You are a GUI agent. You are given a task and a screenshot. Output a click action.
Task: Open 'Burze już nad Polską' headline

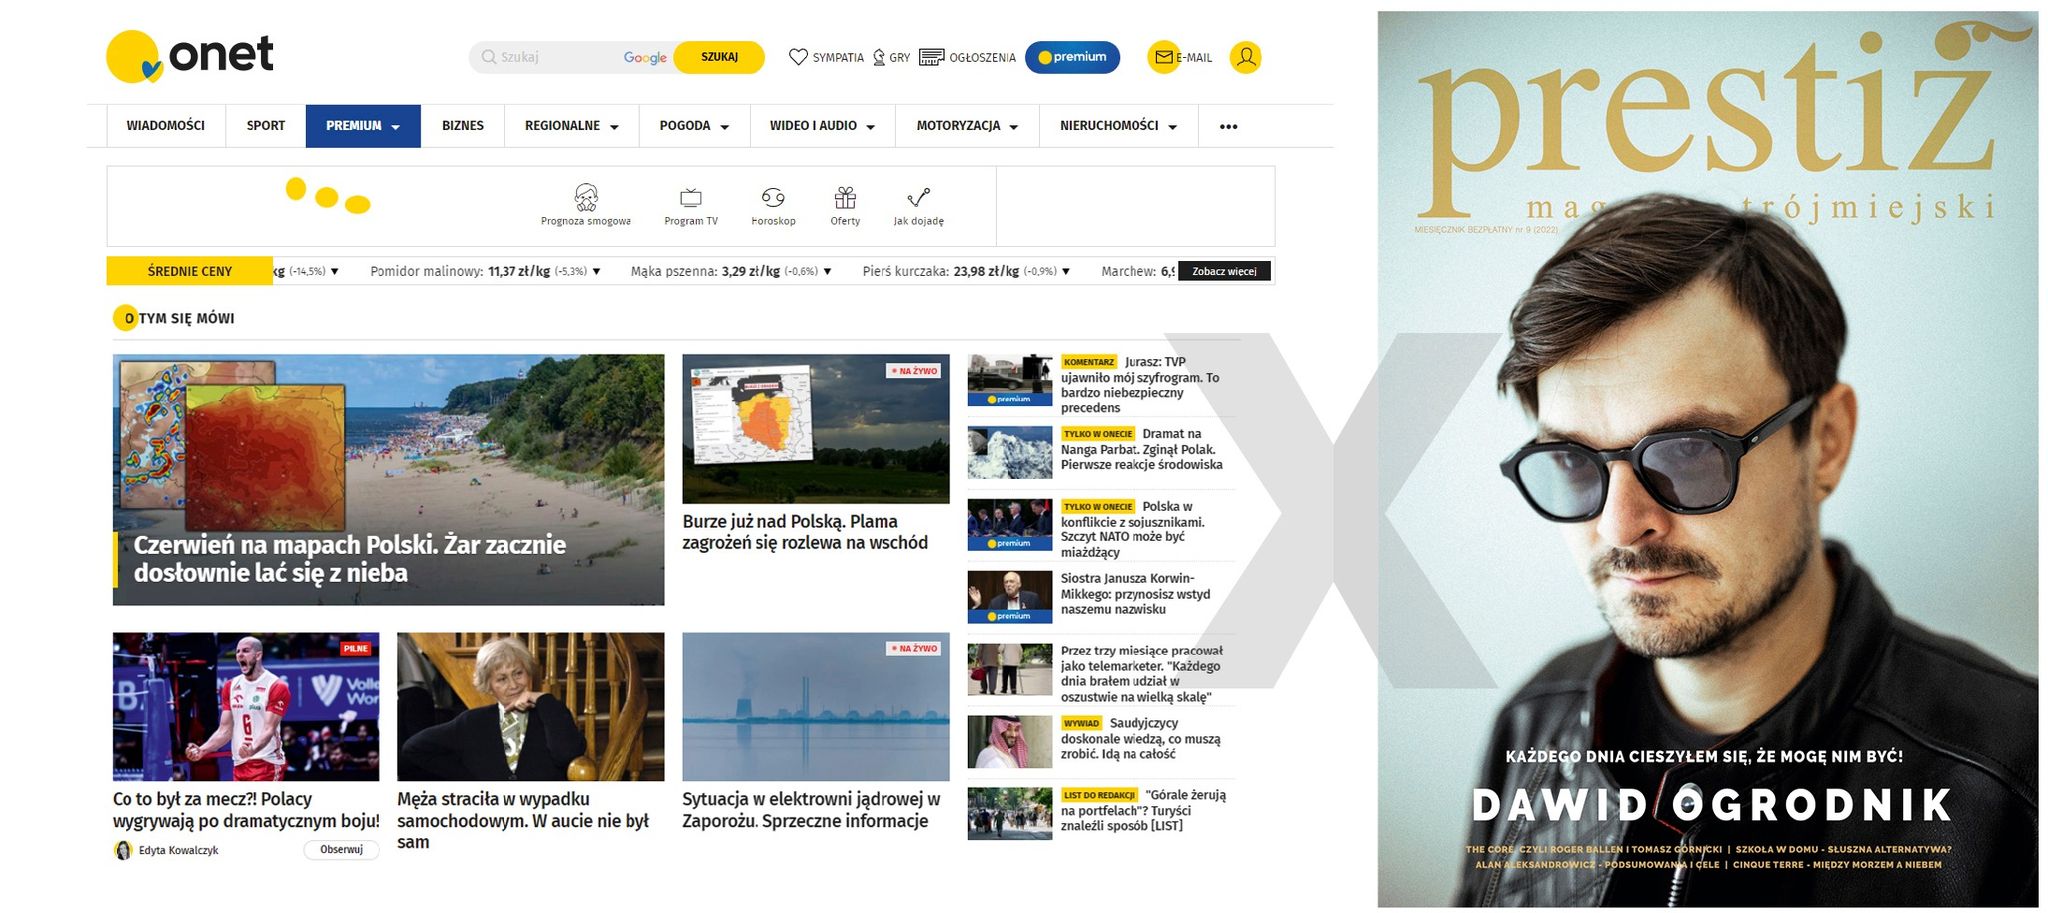click(x=805, y=532)
